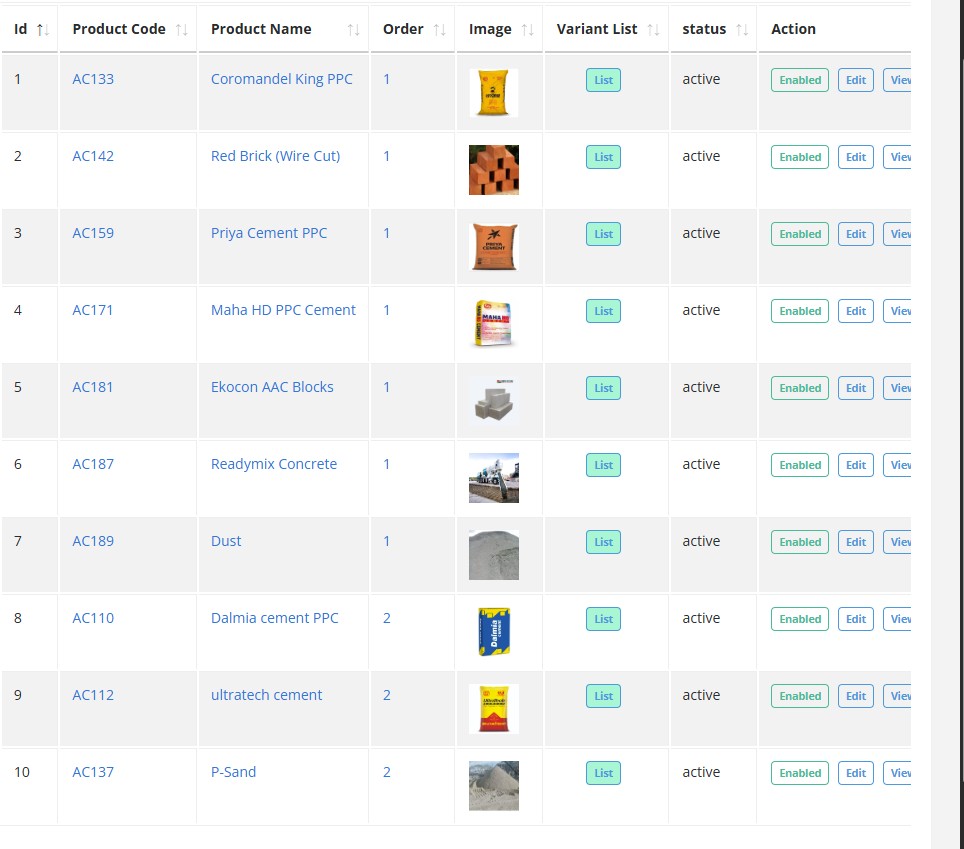View the Dust product details

pos(898,542)
